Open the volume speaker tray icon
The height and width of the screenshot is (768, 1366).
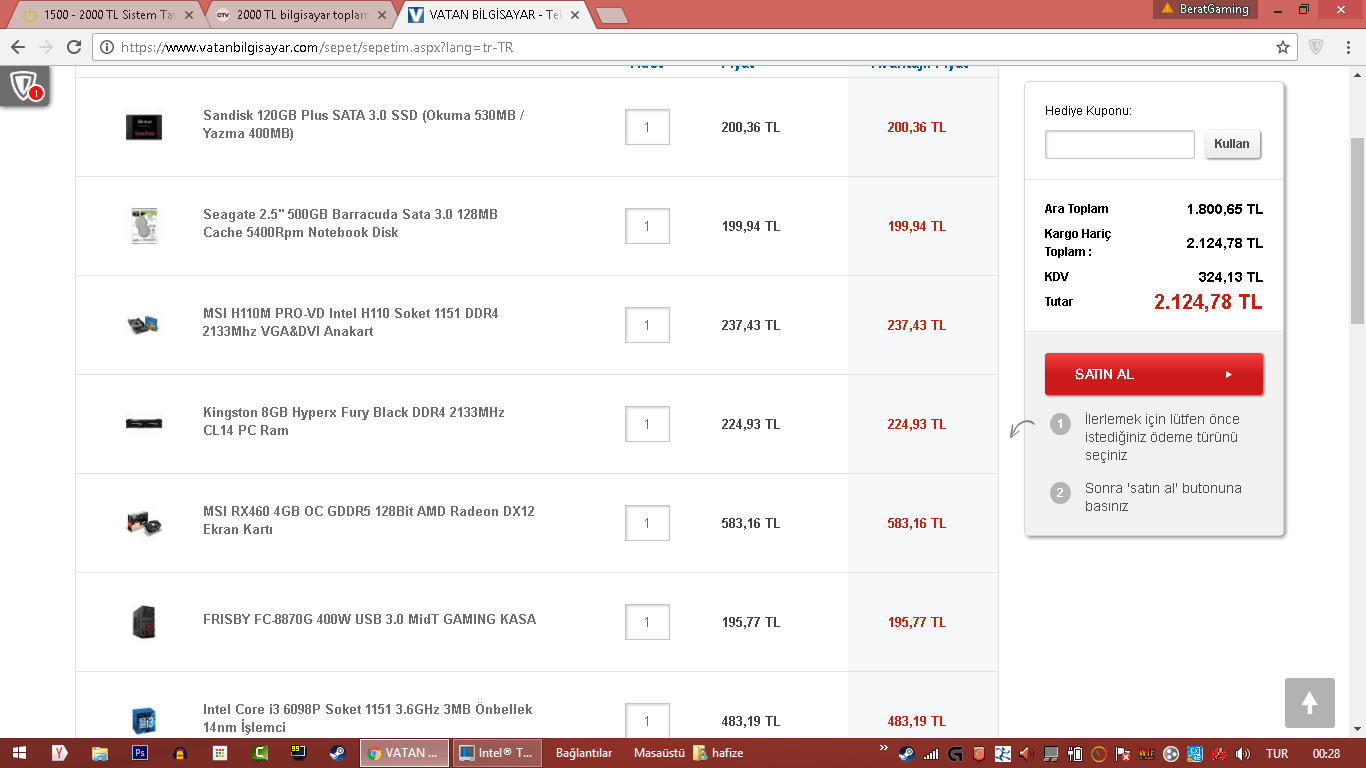point(1243,753)
